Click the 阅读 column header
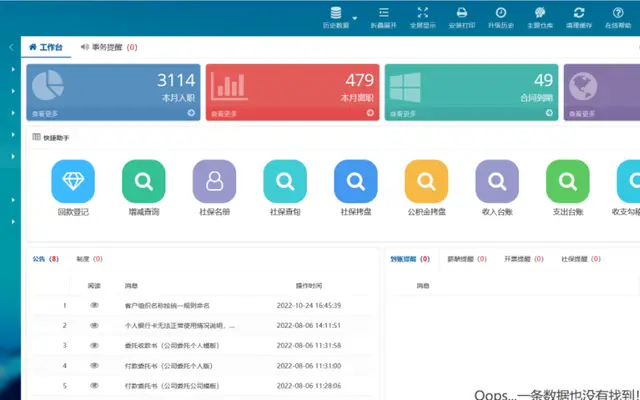The width and height of the screenshot is (640, 400). 94,286
